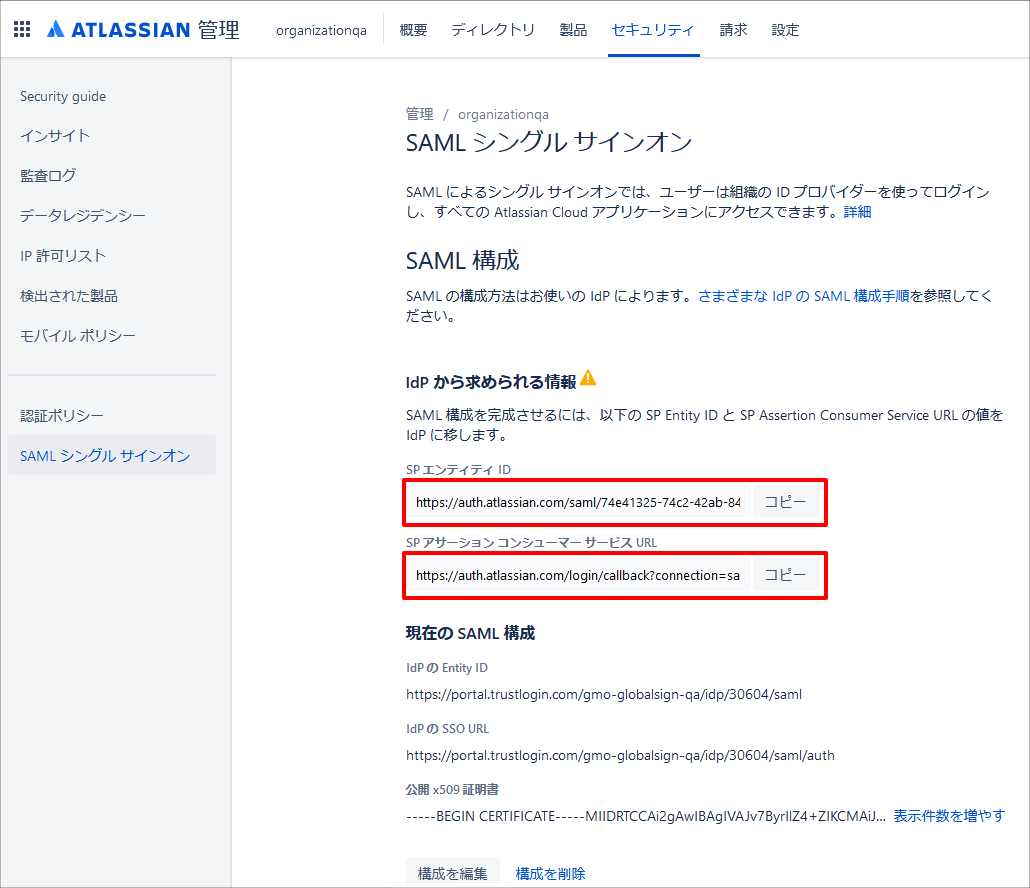Click the Atlassian logo

143,30
